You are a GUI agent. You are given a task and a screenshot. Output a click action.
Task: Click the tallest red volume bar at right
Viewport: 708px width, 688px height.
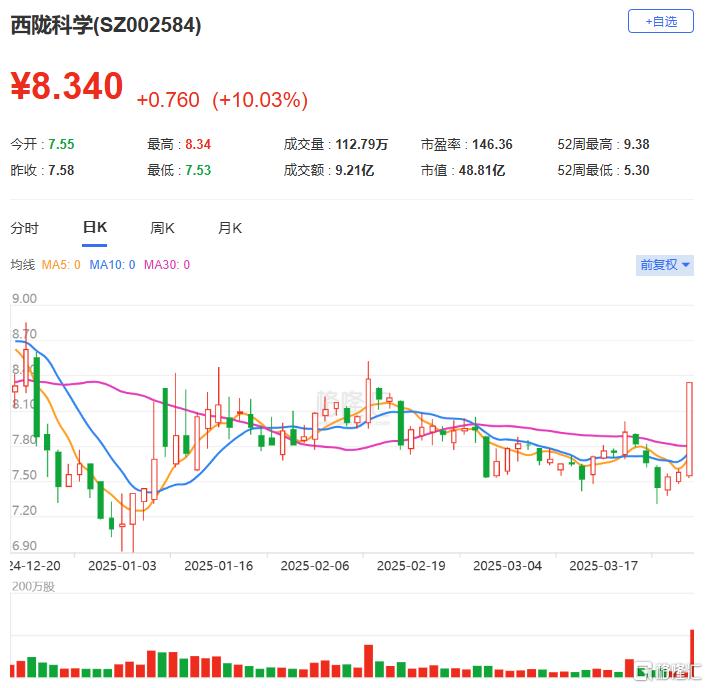[x=691, y=653]
